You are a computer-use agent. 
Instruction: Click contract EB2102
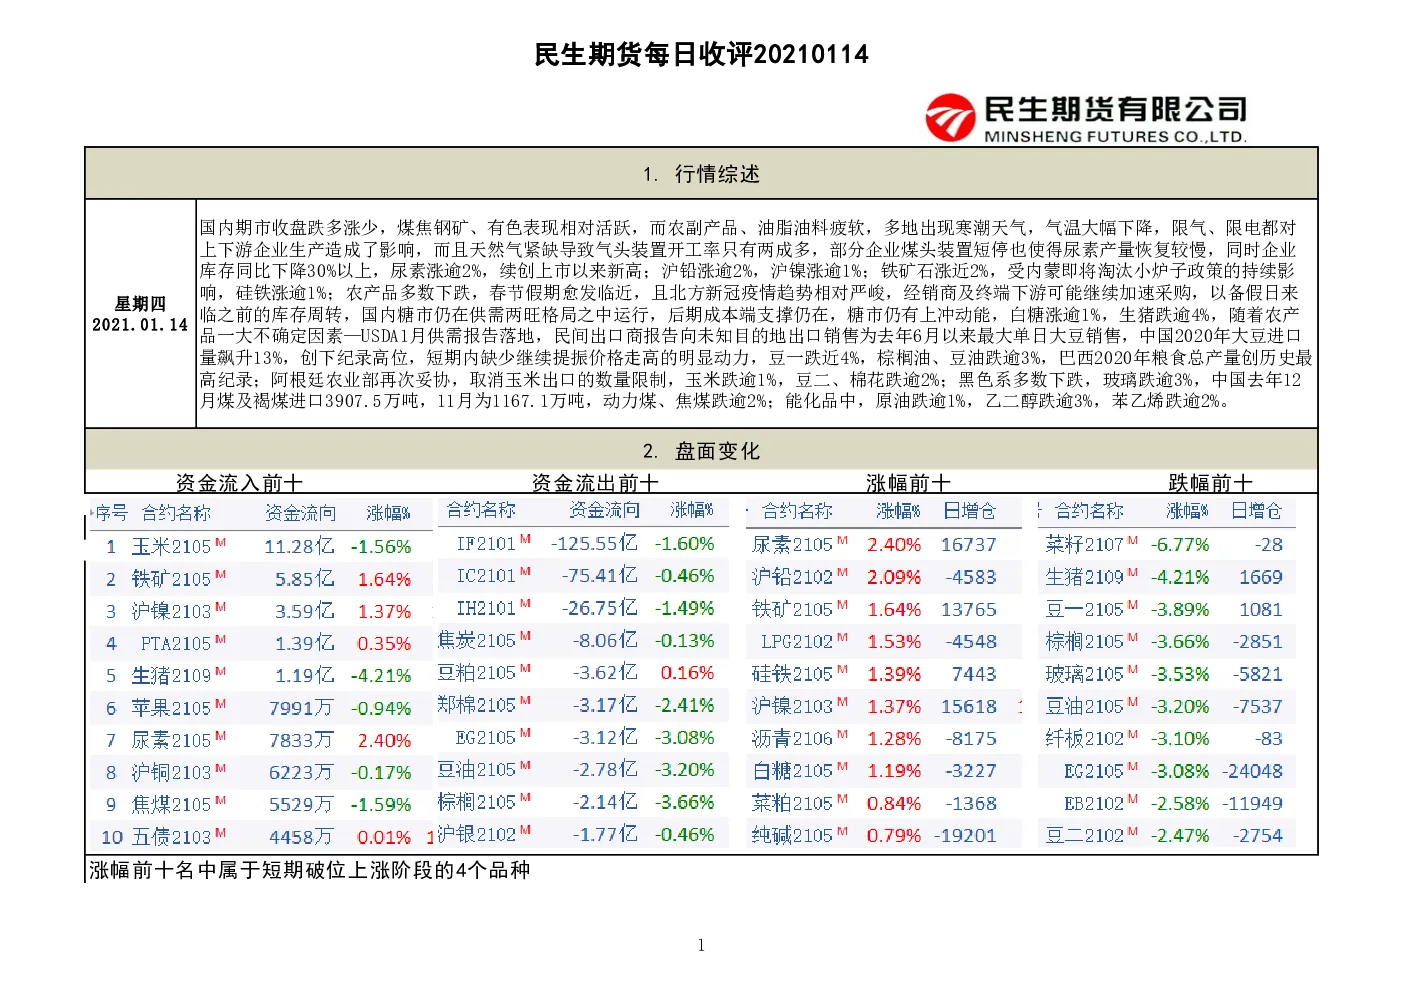(x=1094, y=803)
